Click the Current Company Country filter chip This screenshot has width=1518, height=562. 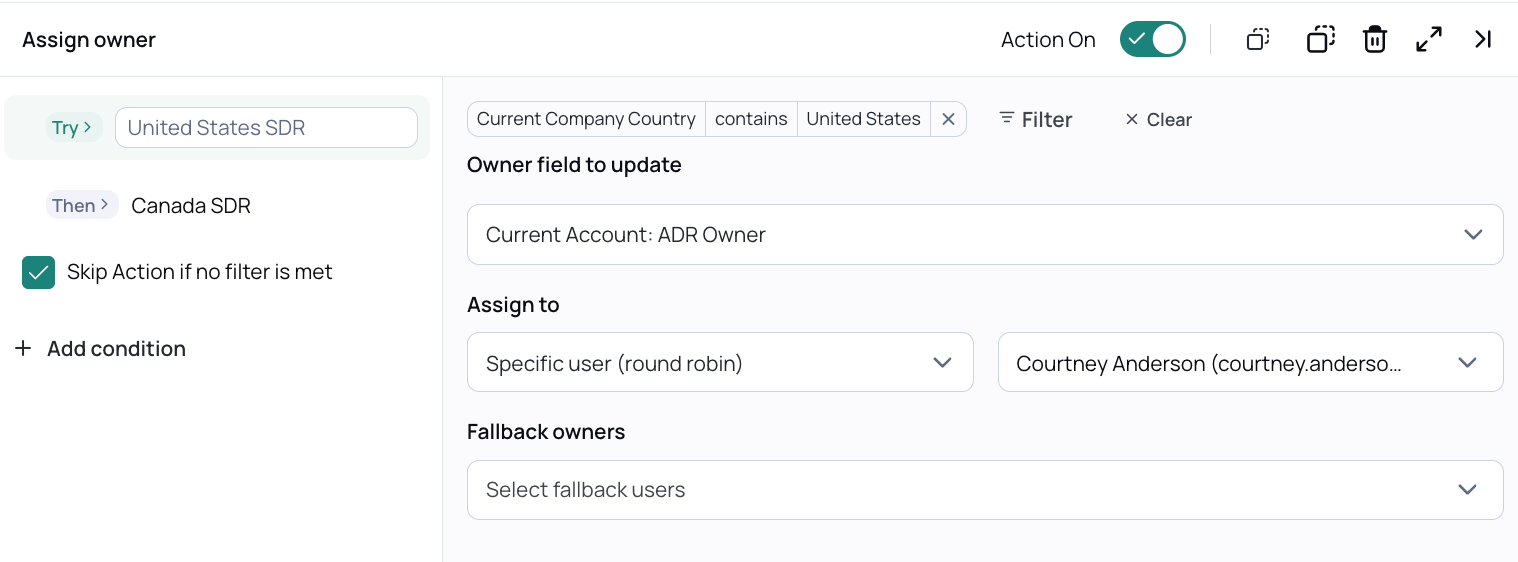point(586,119)
